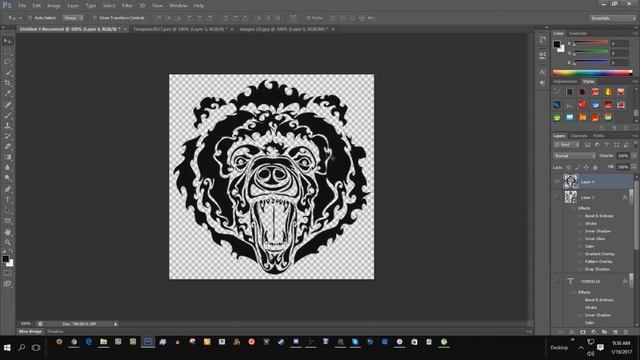
Task: Toggle Show Transform Controls checkbox
Action: click(95, 18)
